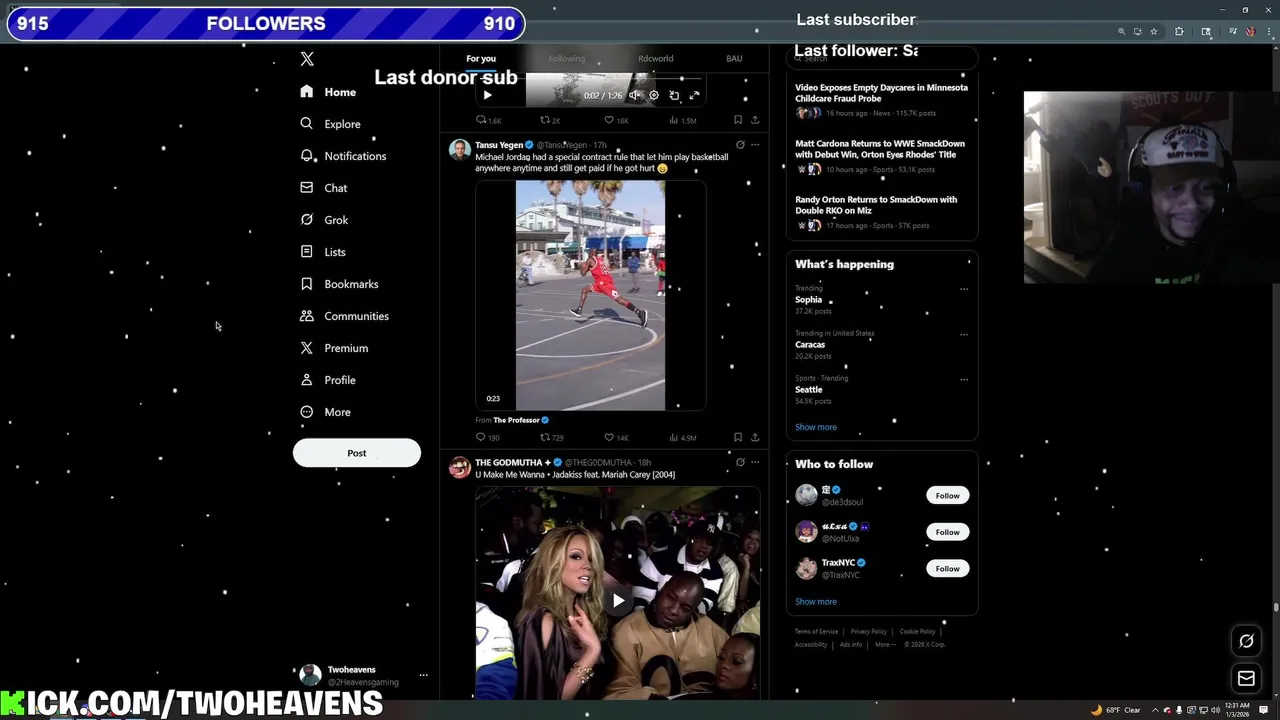
Task: Open more options for Seattle trend
Action: tap(964, 379)
